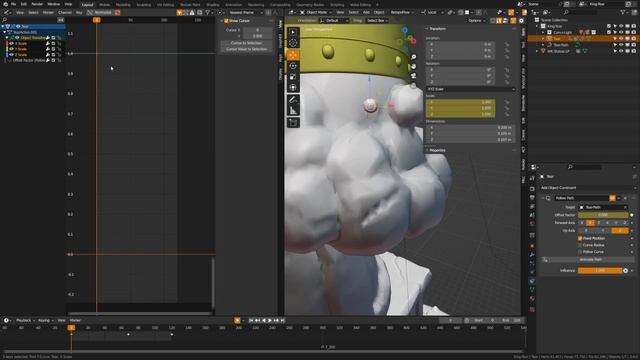Open the File menu

pyautogui.click(x=13, y=4)
